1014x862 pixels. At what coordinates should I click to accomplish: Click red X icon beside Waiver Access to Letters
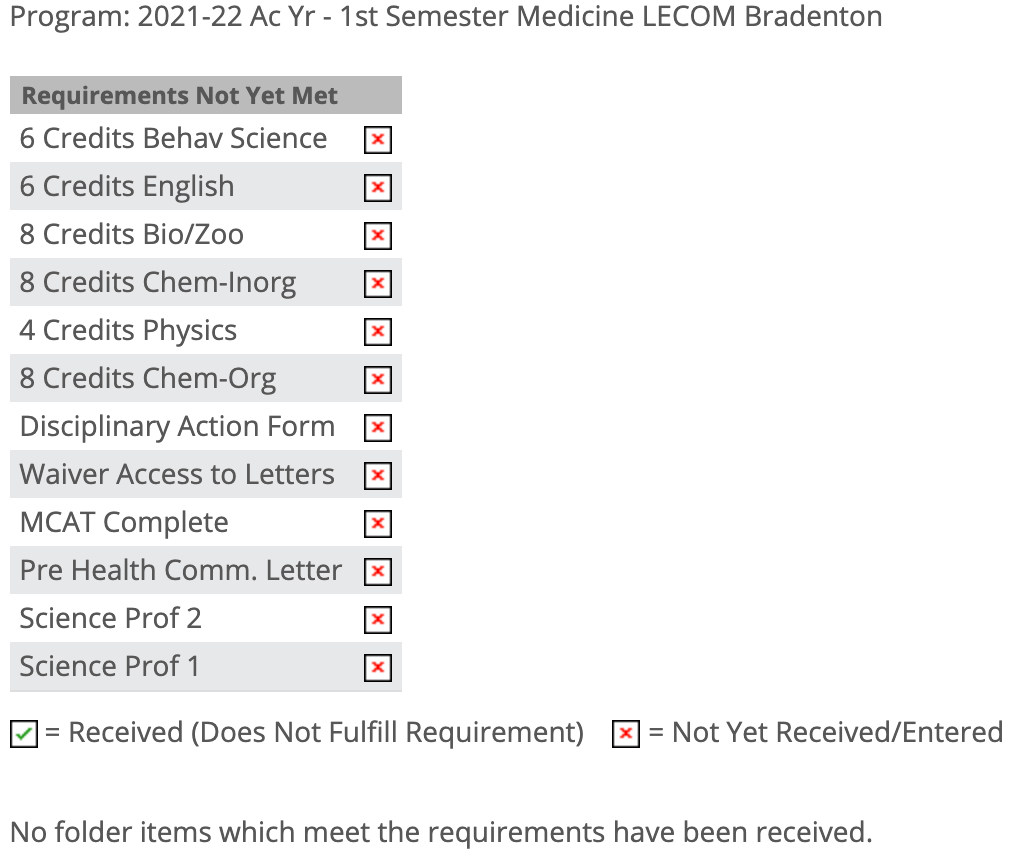[377, 476]
